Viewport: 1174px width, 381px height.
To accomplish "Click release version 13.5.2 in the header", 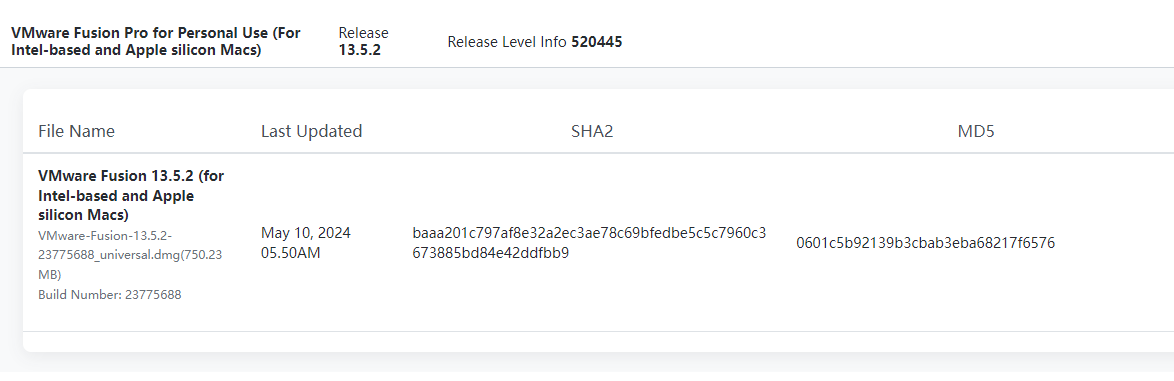I will coord(360,50).
